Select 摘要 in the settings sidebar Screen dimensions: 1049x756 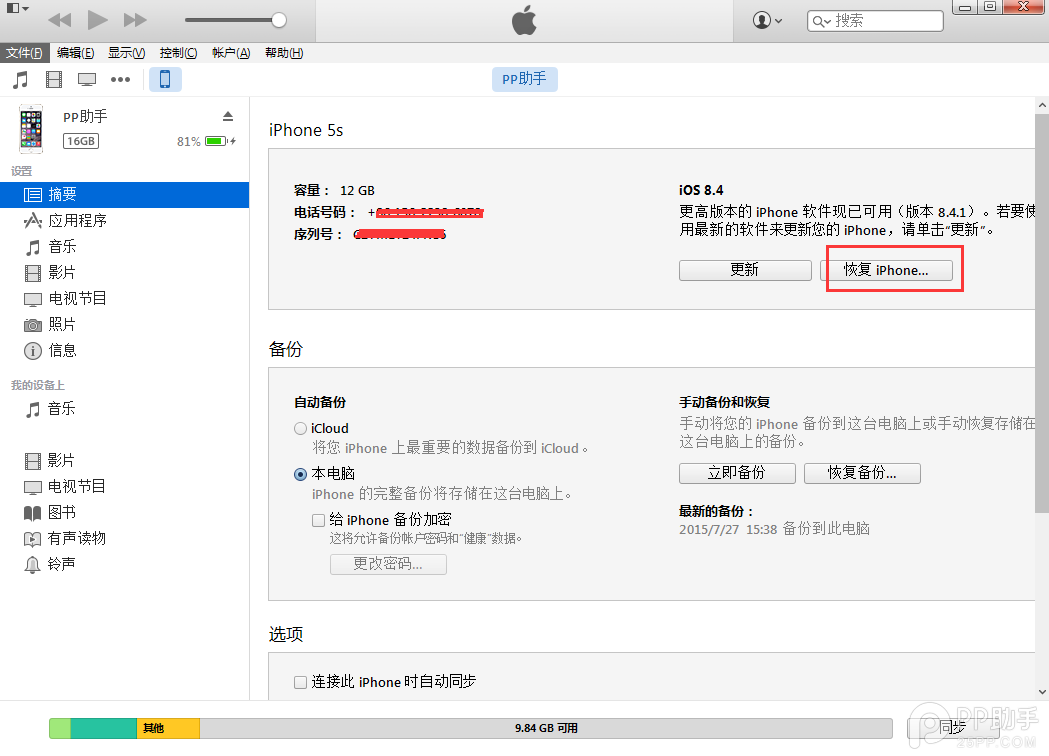pyautogui.click(x=124, y=195)
